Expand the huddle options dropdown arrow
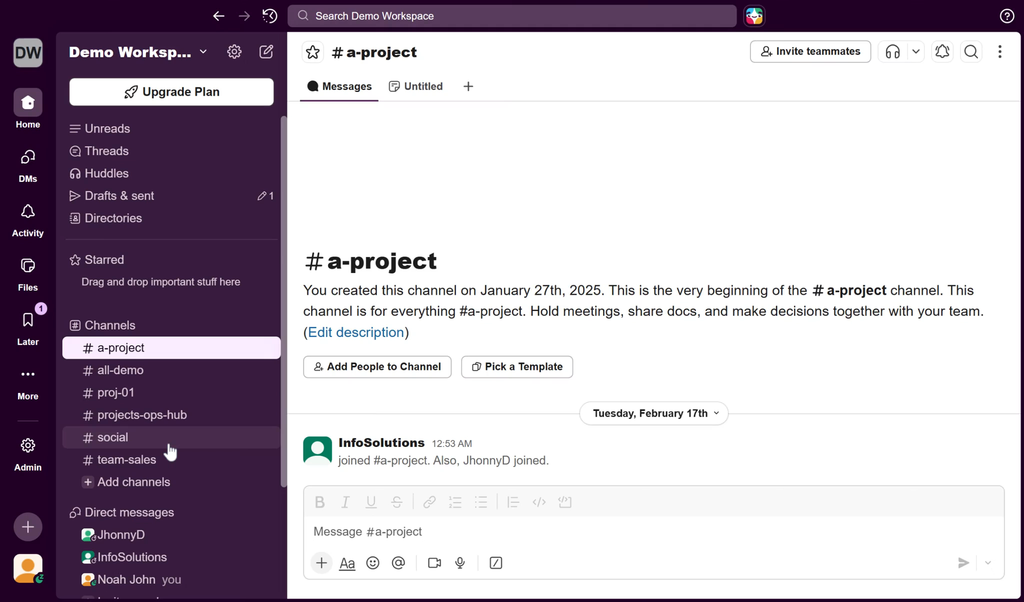The image size is (1024, 602). click(x=916, y=52)
